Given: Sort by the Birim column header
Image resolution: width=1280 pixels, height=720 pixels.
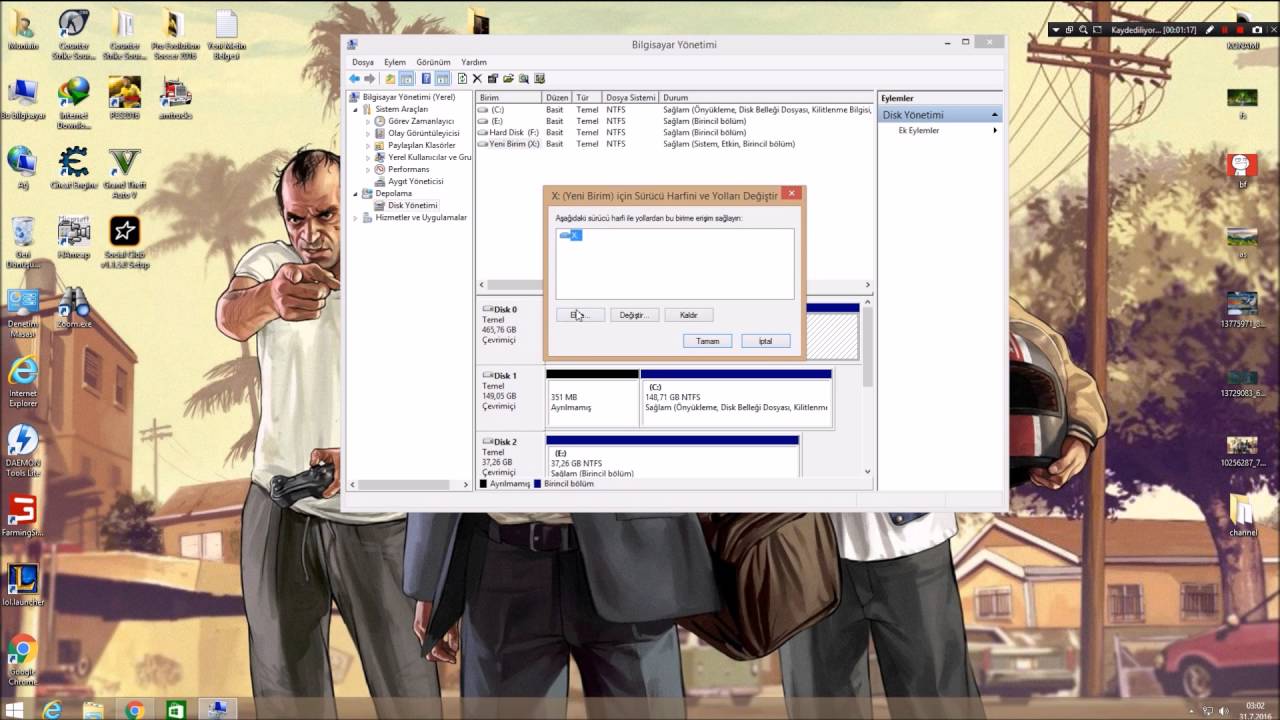Looking at the screenshot, I should tap(509, 98).
